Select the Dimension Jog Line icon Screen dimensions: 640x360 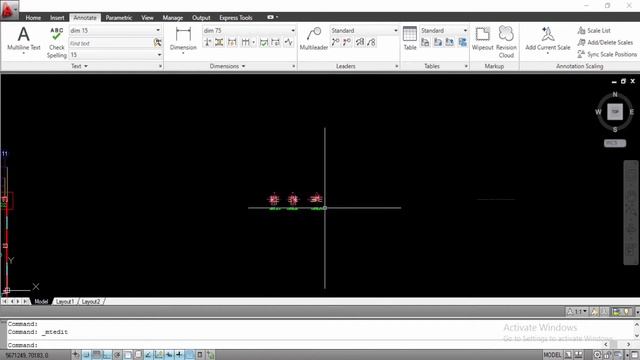coord(289,42)
